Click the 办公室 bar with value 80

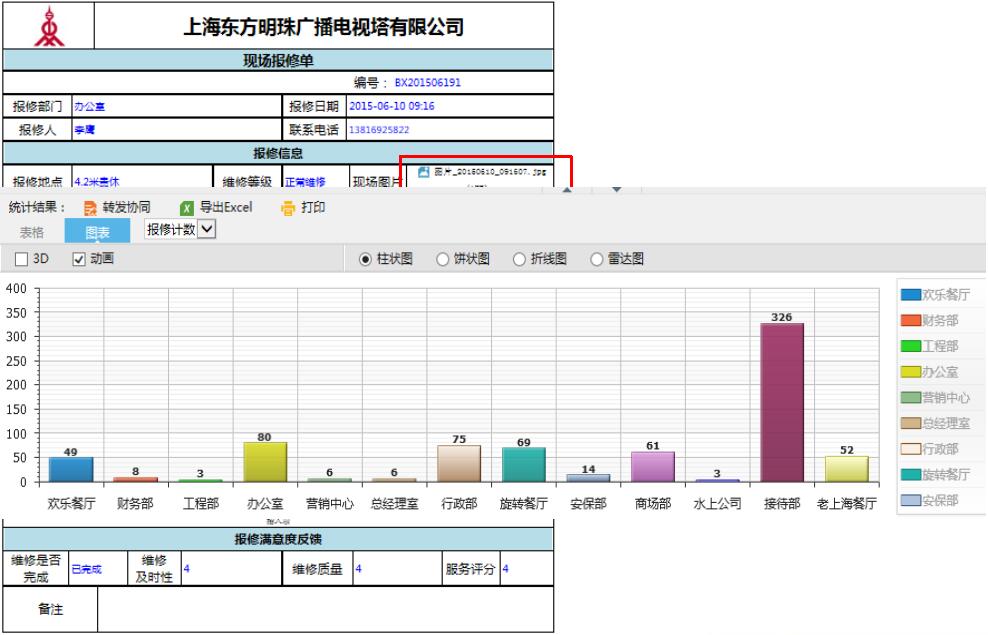tap(265, 462)
